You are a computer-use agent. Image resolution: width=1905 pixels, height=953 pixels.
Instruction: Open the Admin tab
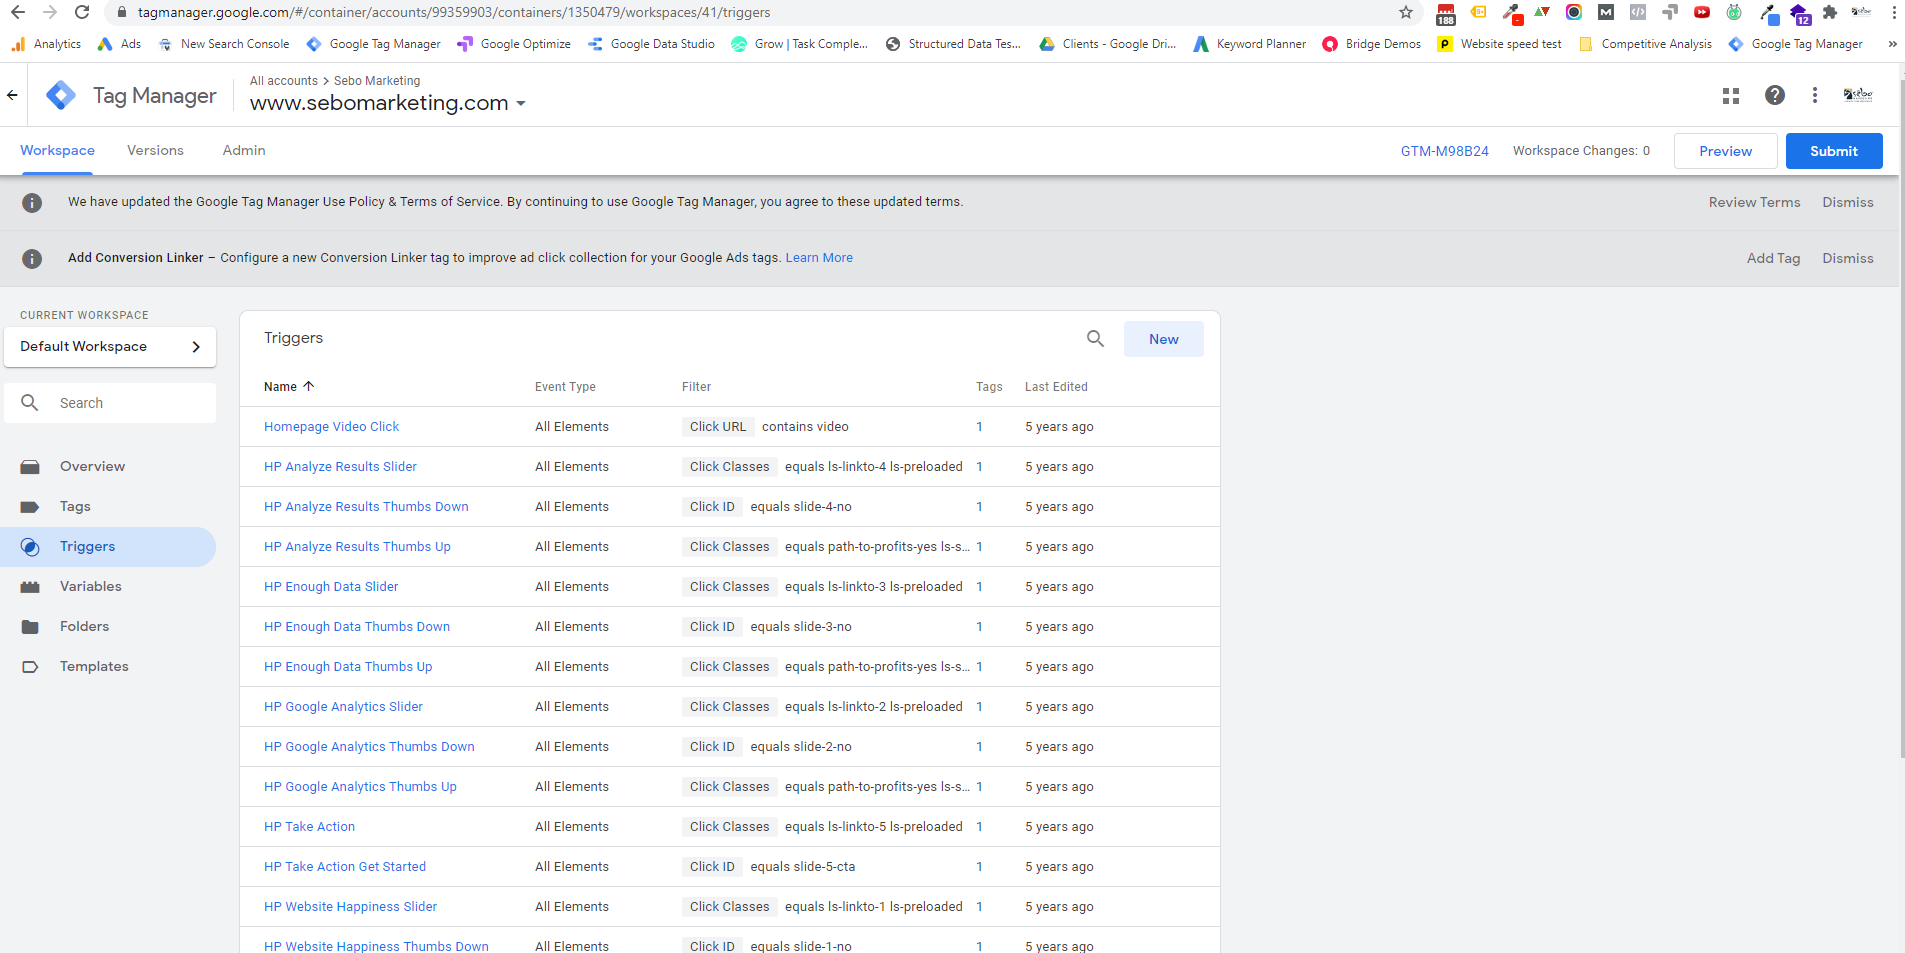(x=244, y=150)
